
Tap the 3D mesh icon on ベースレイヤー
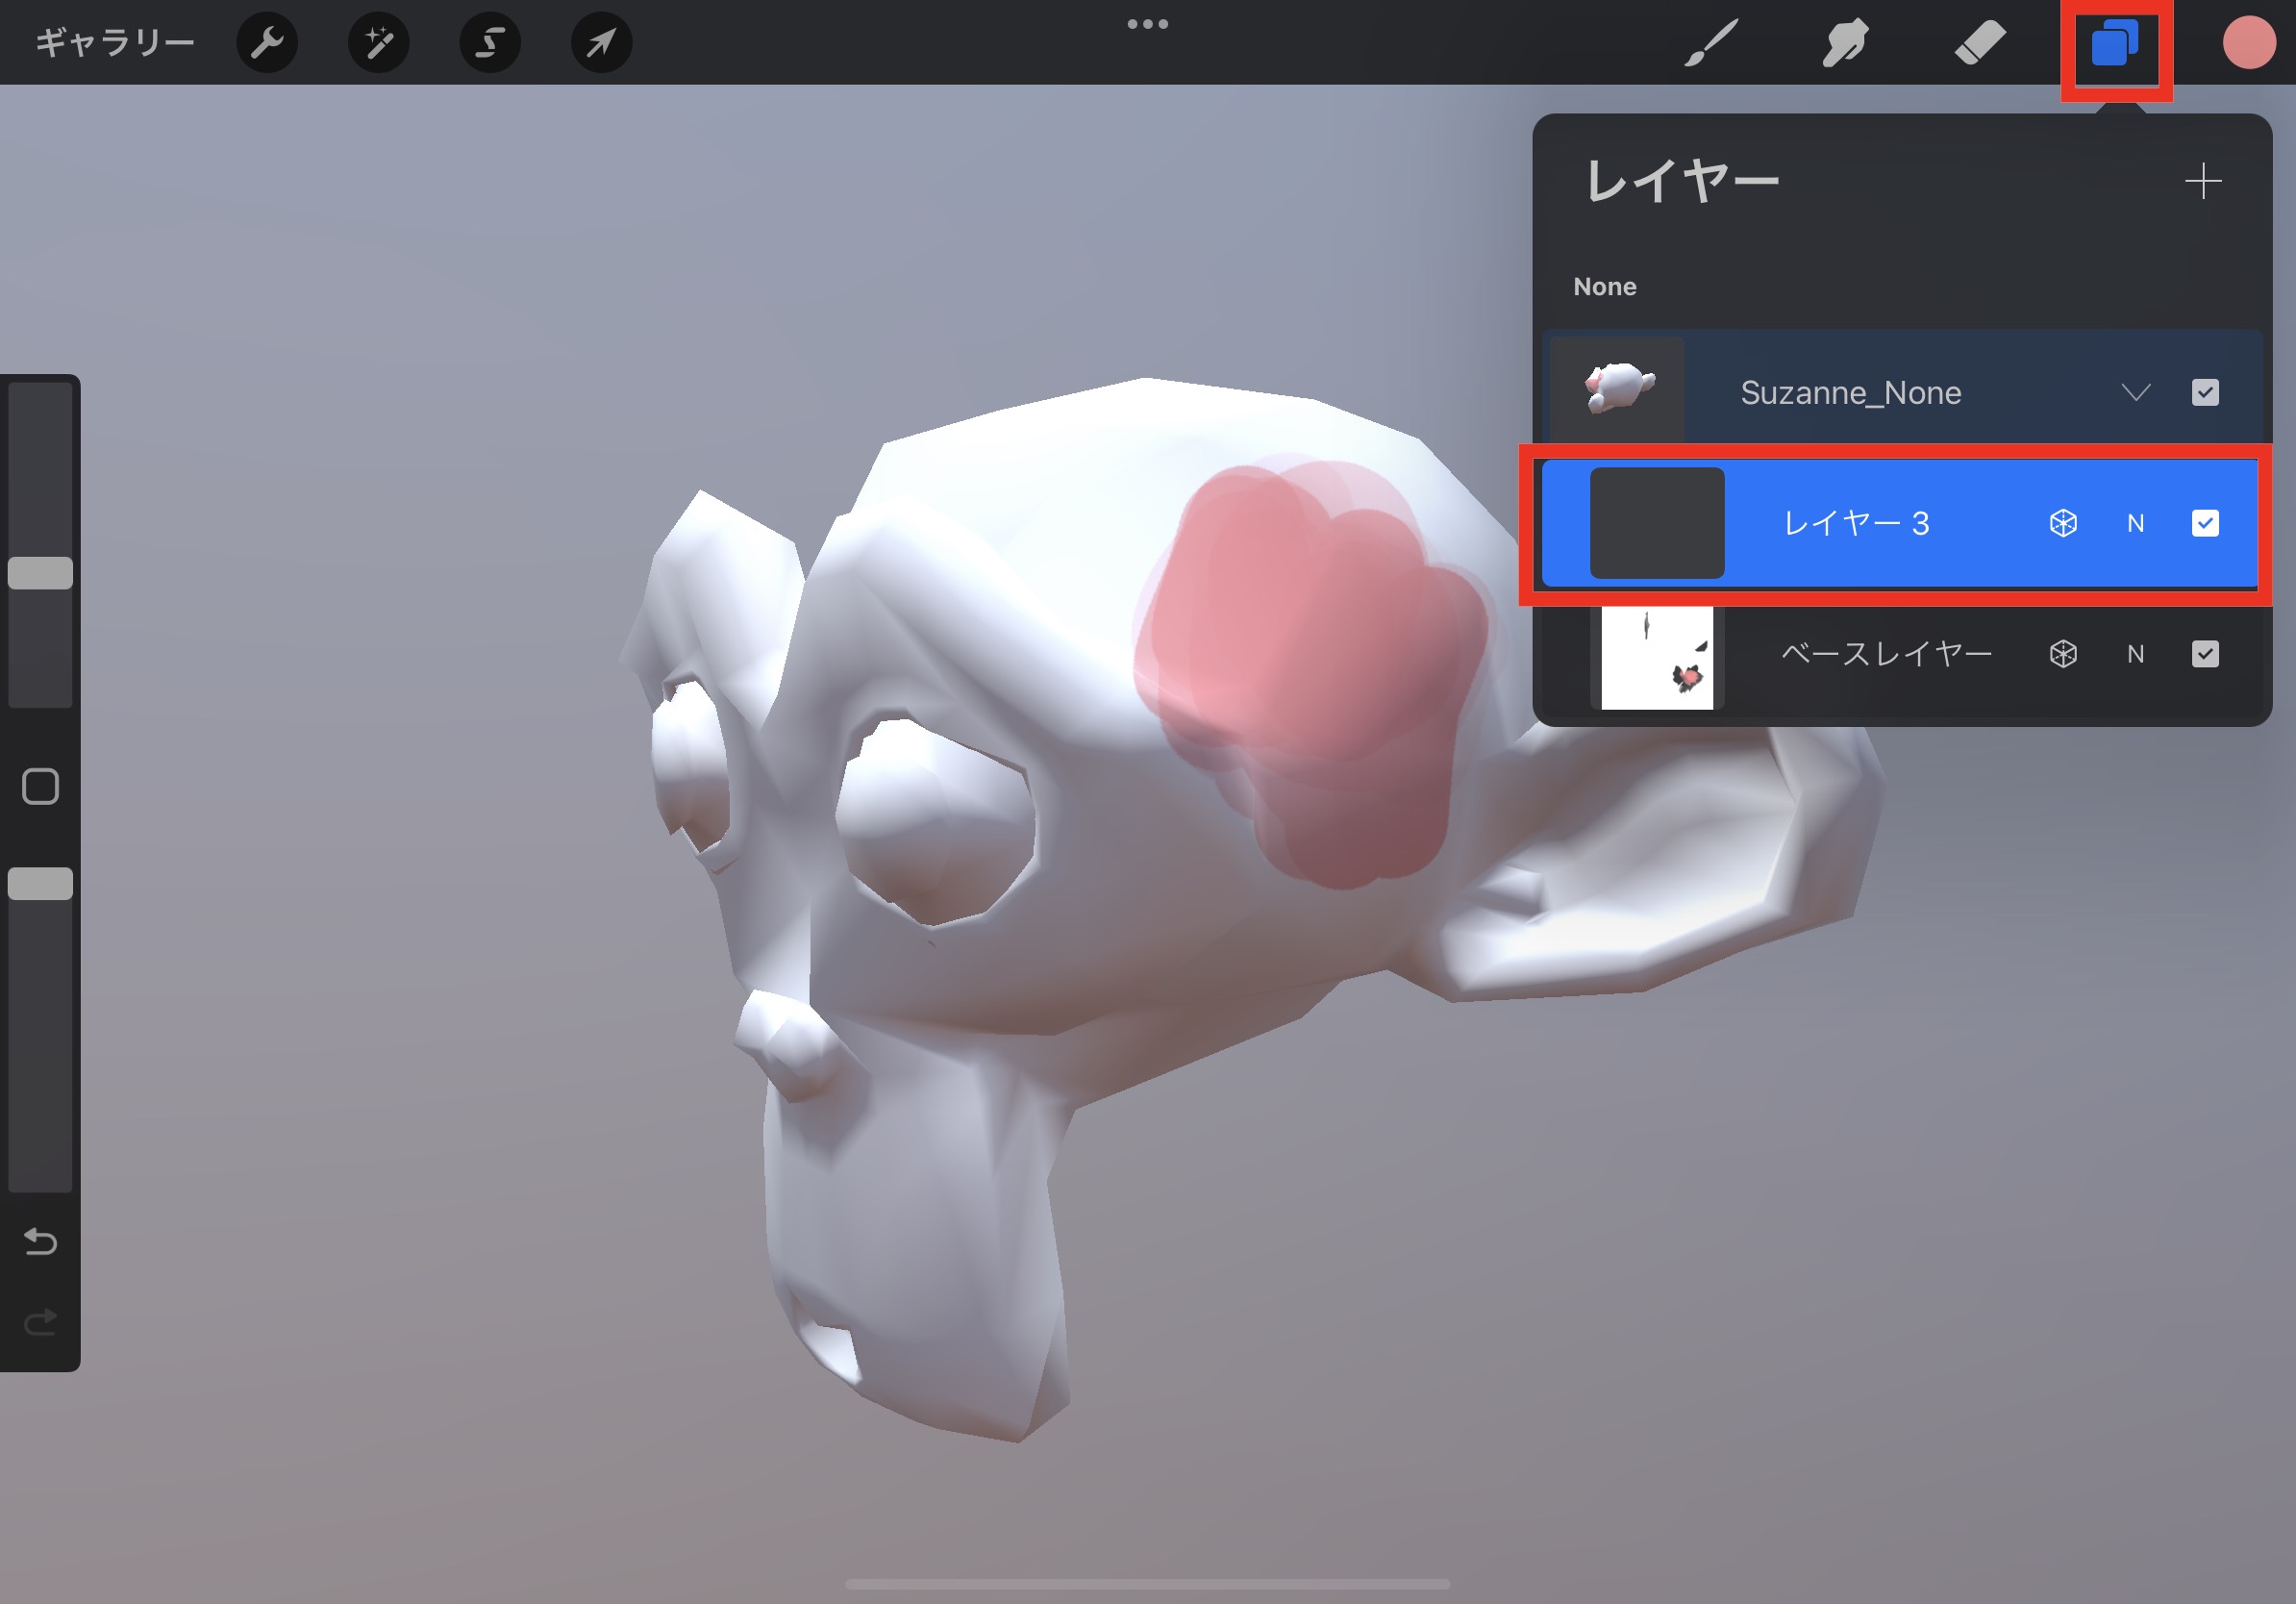tap(2063, 654)
